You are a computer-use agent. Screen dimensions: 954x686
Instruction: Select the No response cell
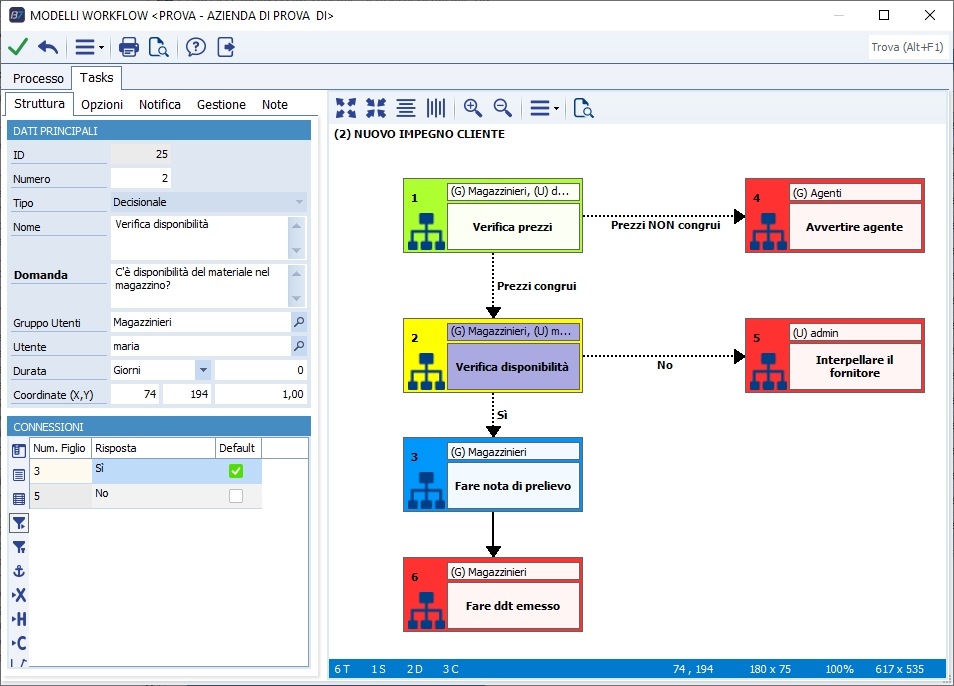pyautogui.click(x=153, y=496)
